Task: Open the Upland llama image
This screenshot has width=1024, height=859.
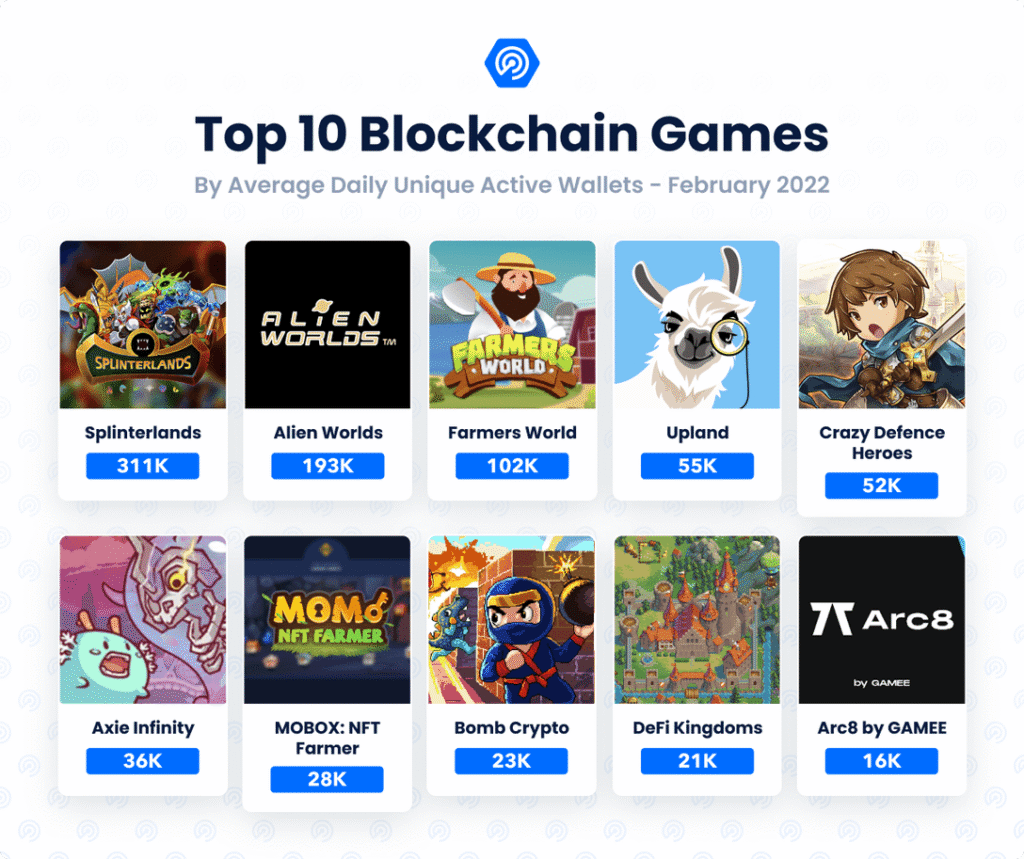Action: (x=697, y=324)
